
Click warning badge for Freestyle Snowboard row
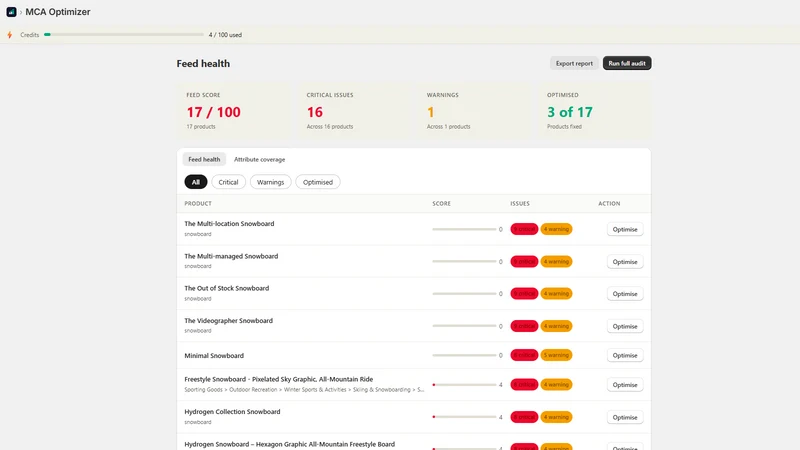556,385
